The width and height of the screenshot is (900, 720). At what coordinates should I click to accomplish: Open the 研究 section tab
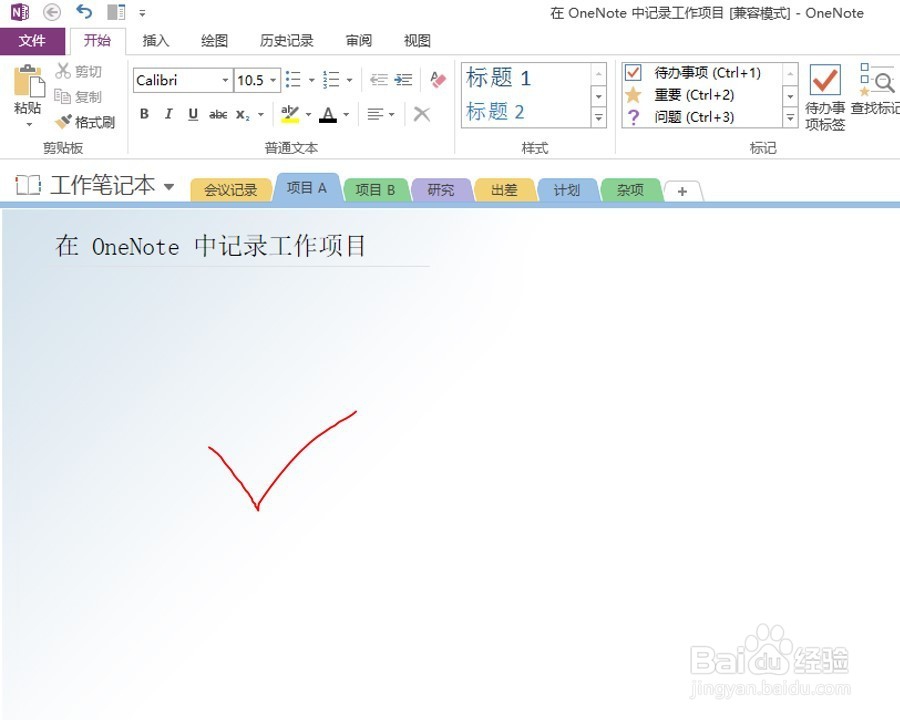441,190
